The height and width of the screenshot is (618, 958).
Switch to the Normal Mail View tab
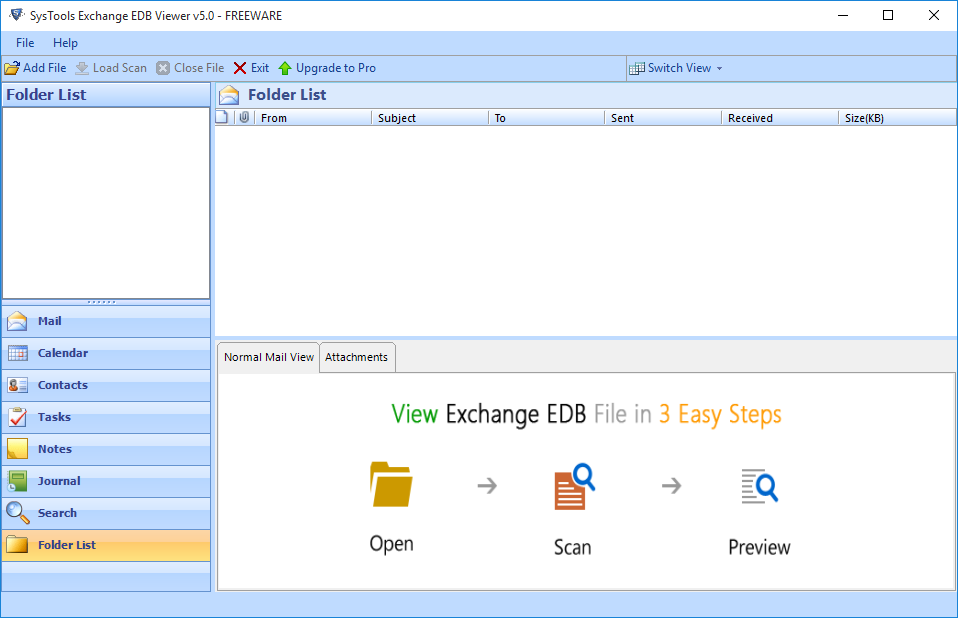pos(269,357)
